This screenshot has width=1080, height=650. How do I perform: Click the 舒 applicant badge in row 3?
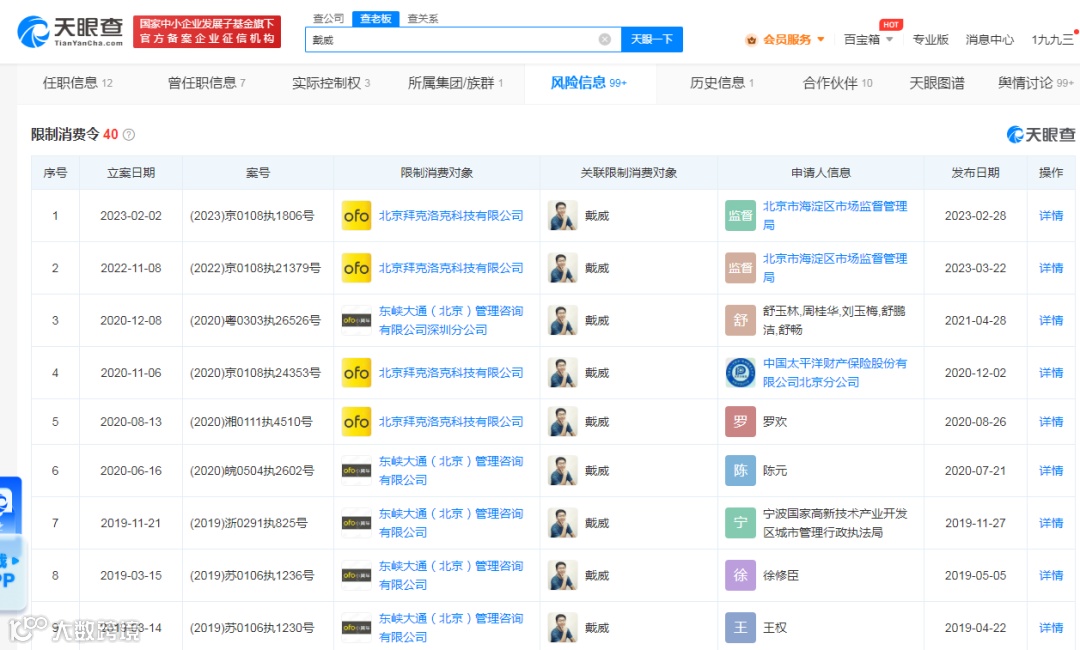pos(740,320)
